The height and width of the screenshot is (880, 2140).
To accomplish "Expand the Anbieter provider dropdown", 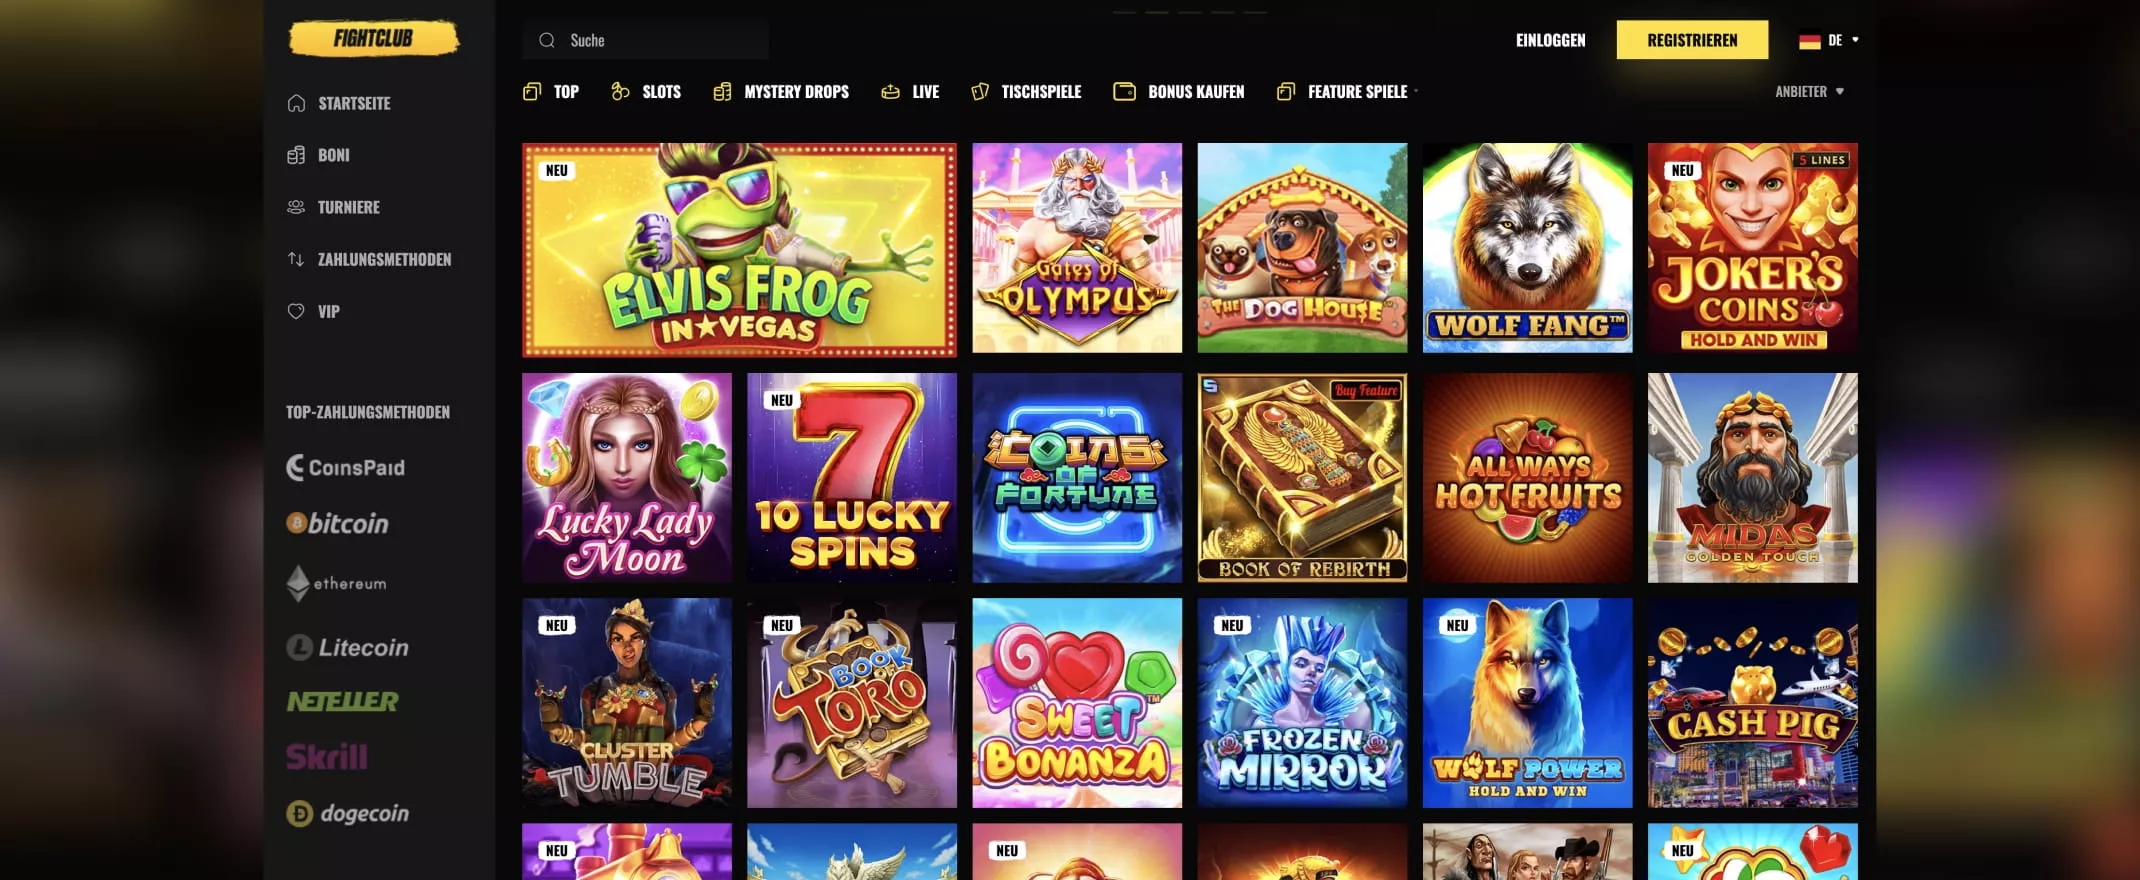I will [1809, 91].
